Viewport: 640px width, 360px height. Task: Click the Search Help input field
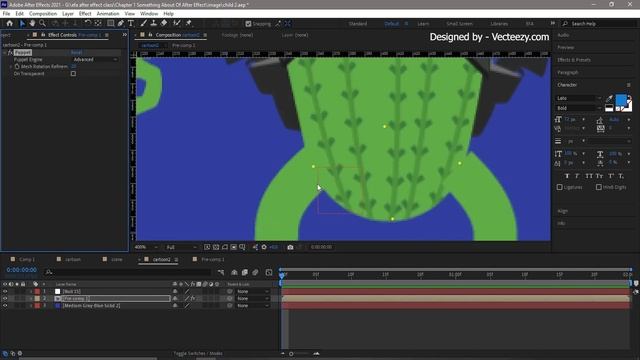[599, 24]
